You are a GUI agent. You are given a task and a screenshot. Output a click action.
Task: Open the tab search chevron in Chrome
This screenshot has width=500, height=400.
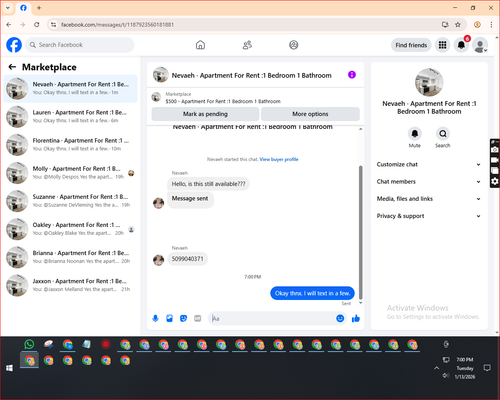pyautogui.click(x=8, y=8)
